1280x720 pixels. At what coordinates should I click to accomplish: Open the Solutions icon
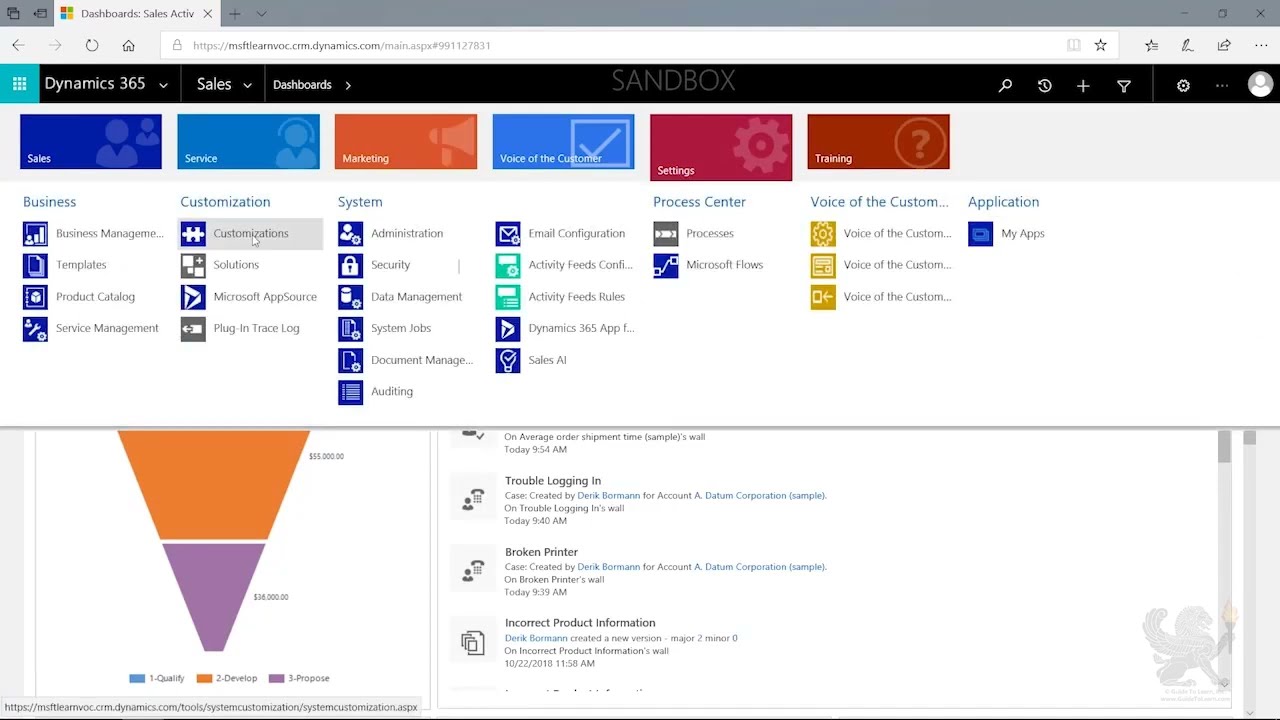coord(193,265)
